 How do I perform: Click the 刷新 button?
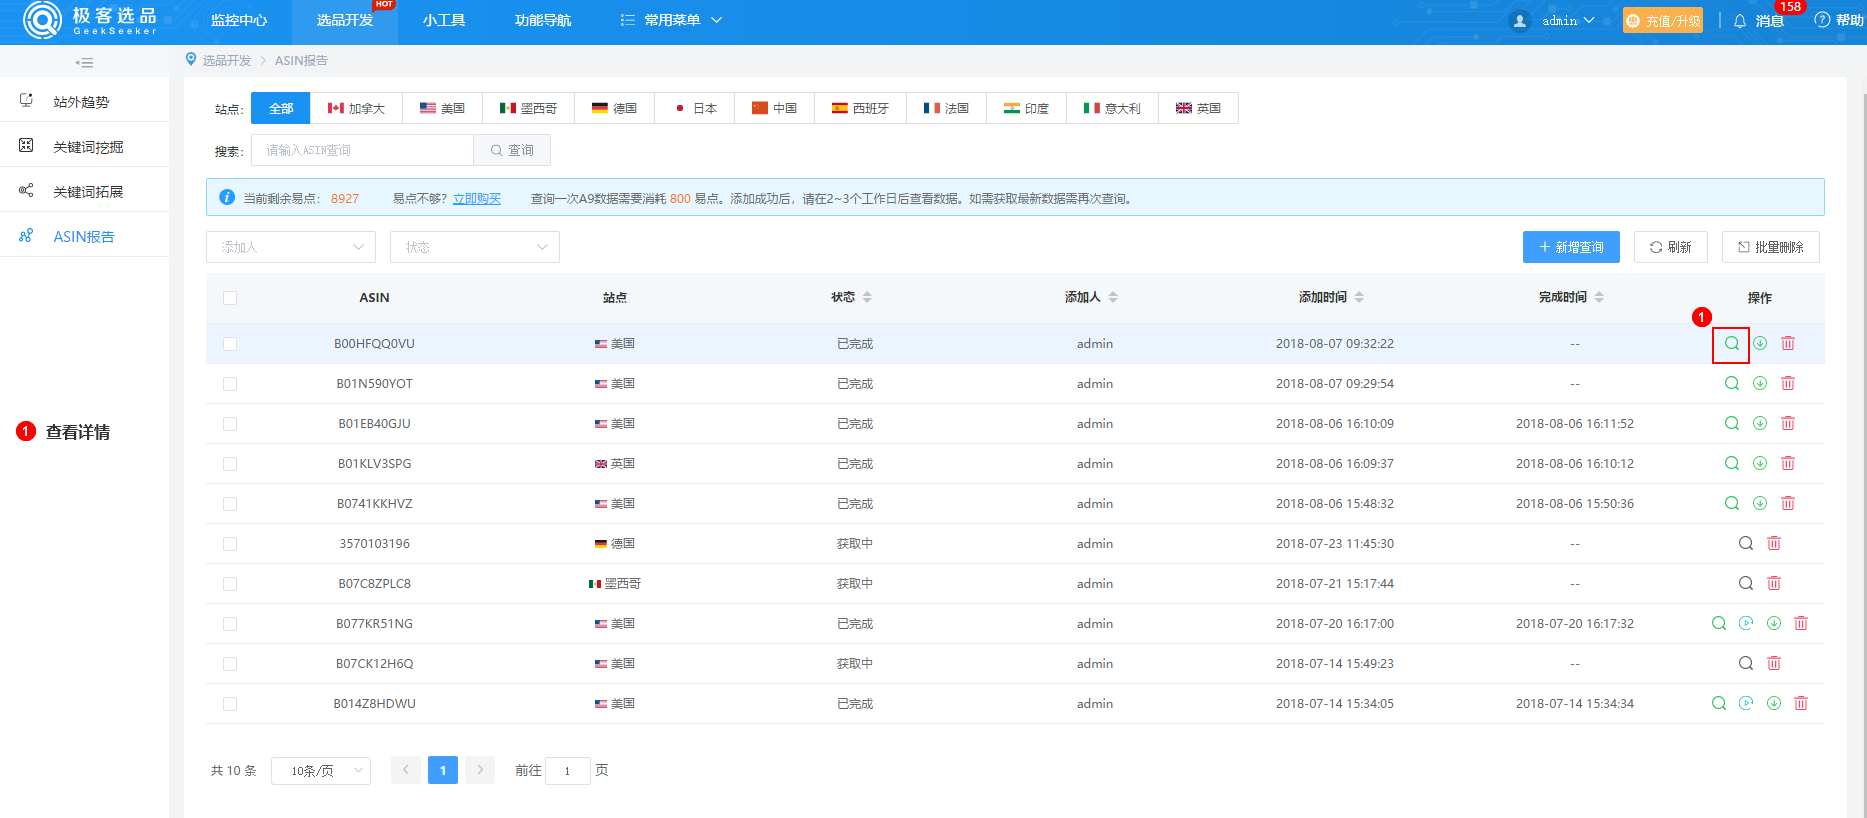pyautogui.click(x=1671, y=247)
